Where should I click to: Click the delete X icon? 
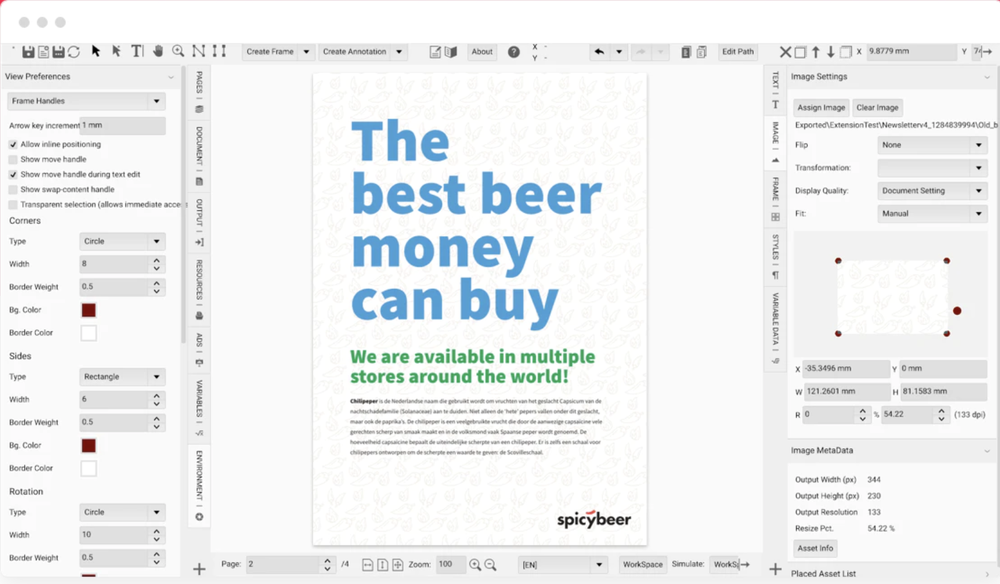tap(785, 52)
